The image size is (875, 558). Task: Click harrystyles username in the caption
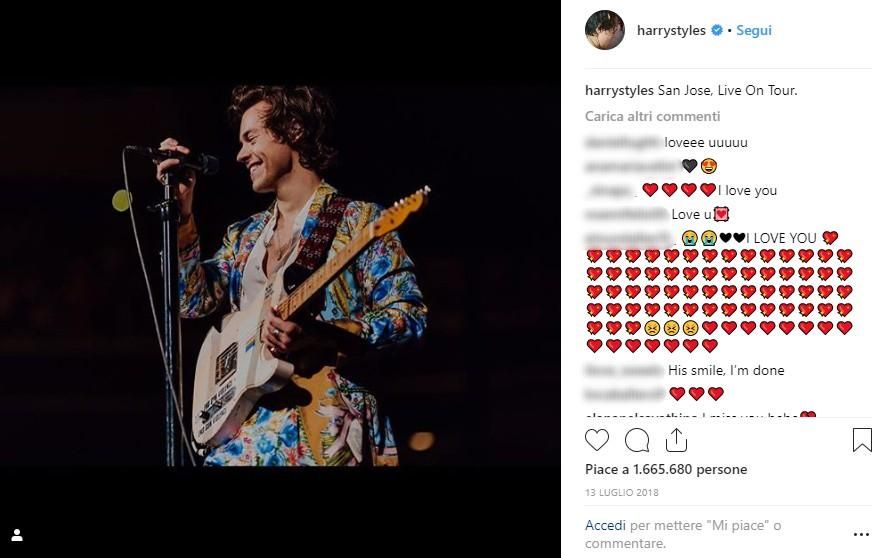[x=619, y=91]
